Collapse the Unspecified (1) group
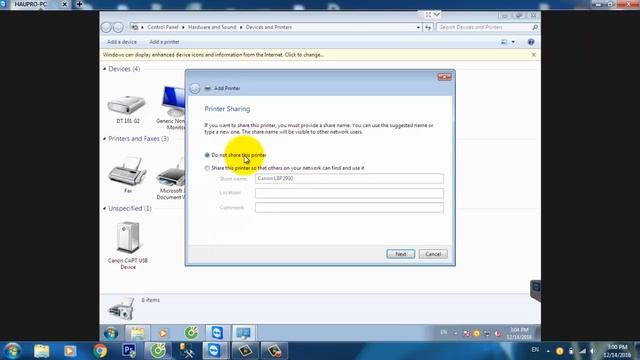This screenshot has height=360, width=640. pos(104,209)
